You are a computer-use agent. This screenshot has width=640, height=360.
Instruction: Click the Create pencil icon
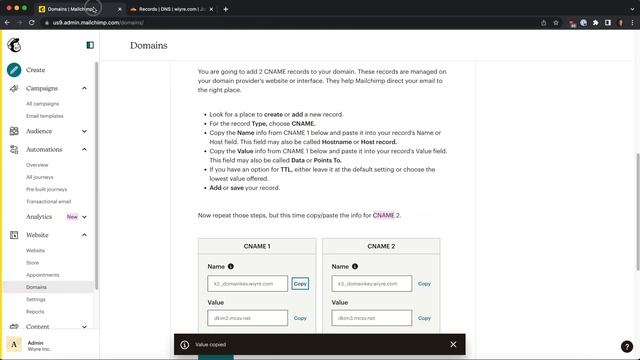(14, 70)
